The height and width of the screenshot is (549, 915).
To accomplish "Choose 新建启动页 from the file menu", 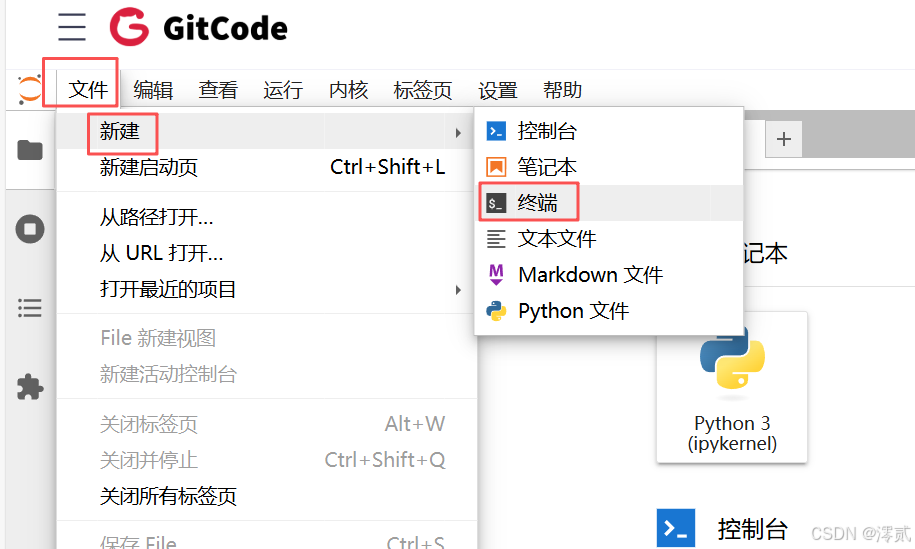I will click(x=266, y=167).
